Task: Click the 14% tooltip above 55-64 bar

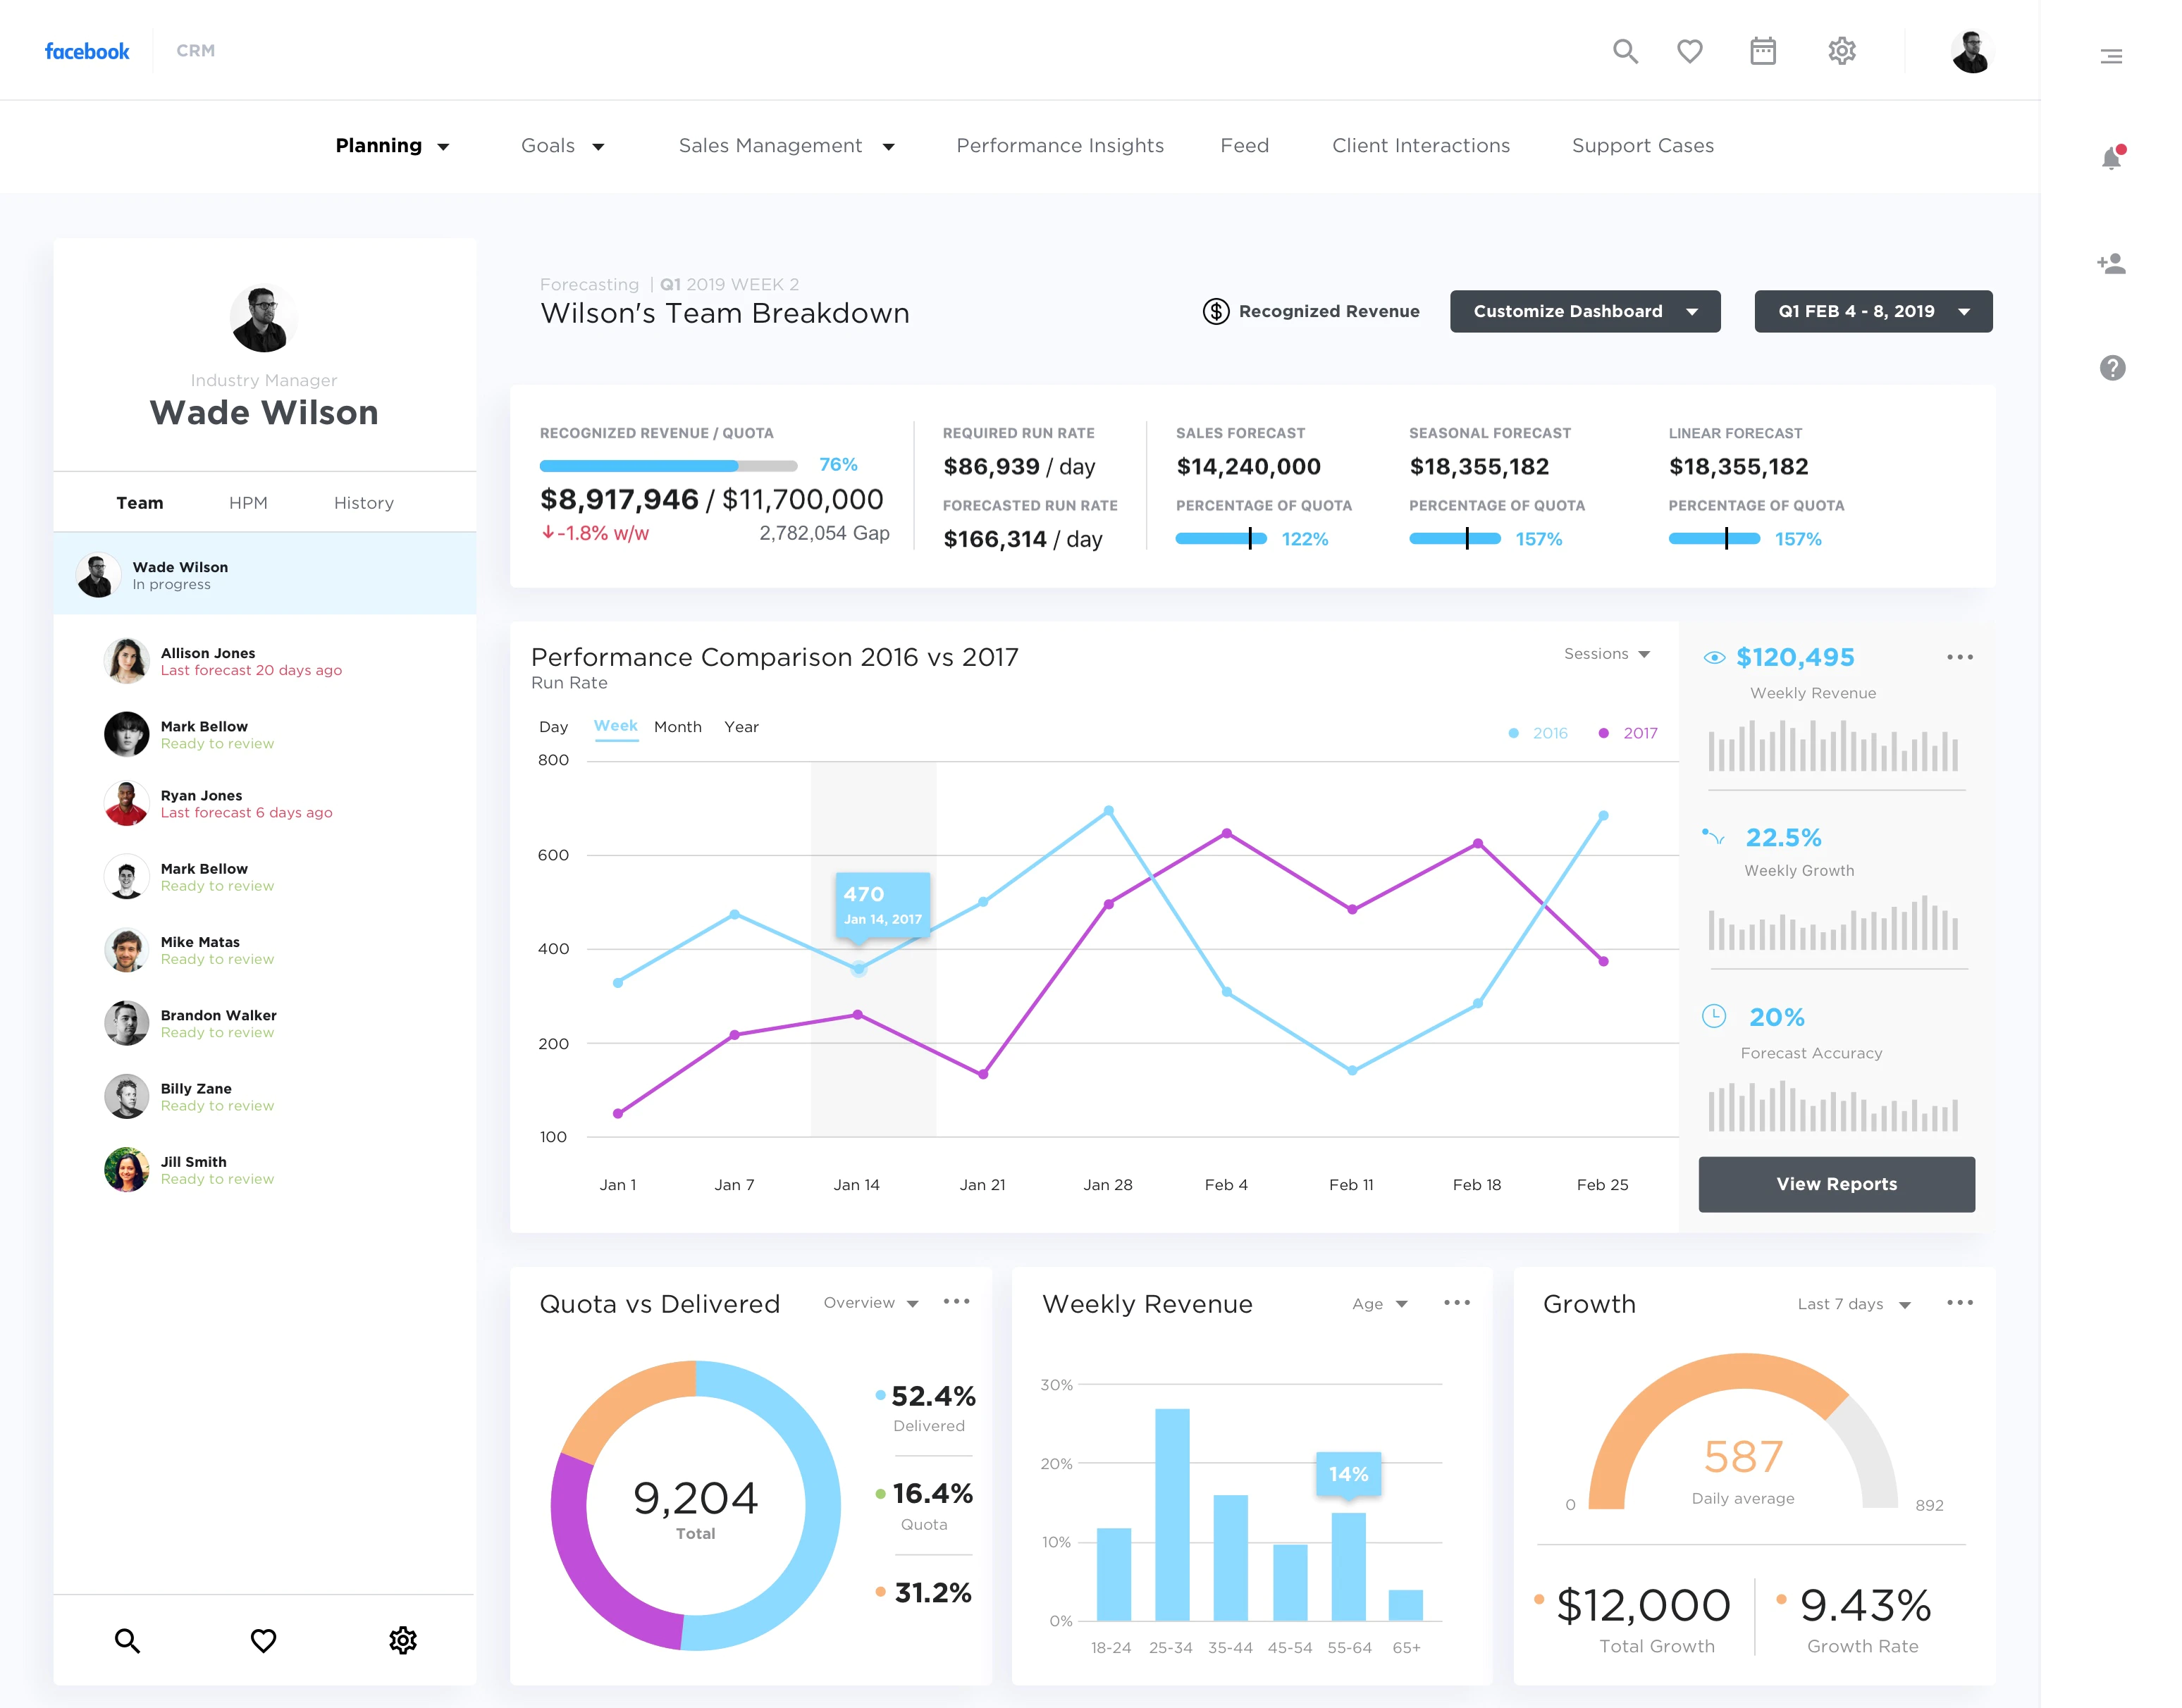Action: 1348,1474
